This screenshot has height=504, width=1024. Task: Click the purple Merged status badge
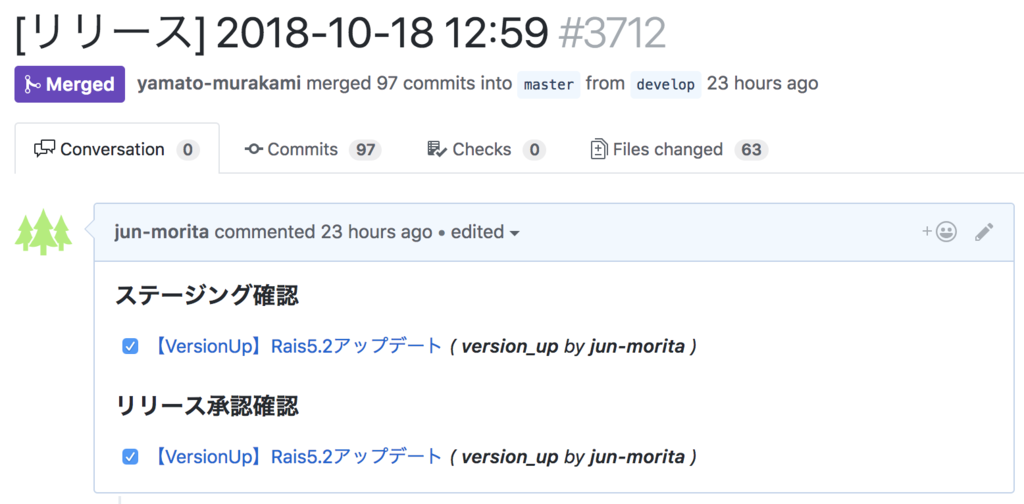[x=70, y=84]
